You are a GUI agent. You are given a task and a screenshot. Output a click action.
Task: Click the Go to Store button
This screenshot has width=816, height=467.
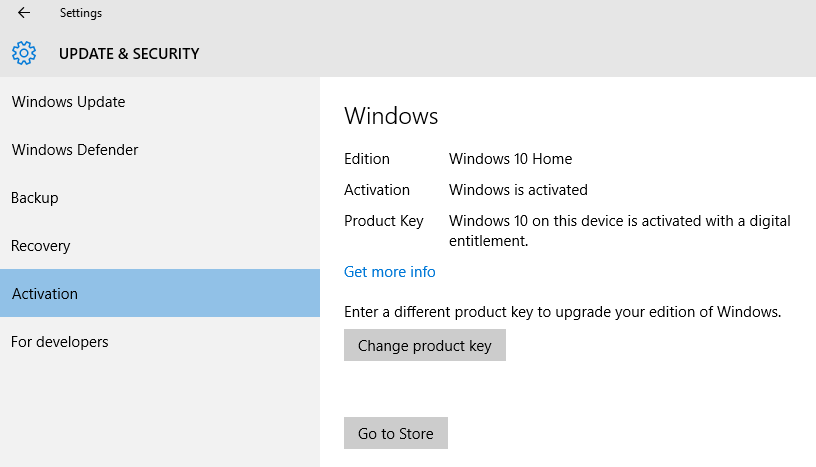(396, 433)
